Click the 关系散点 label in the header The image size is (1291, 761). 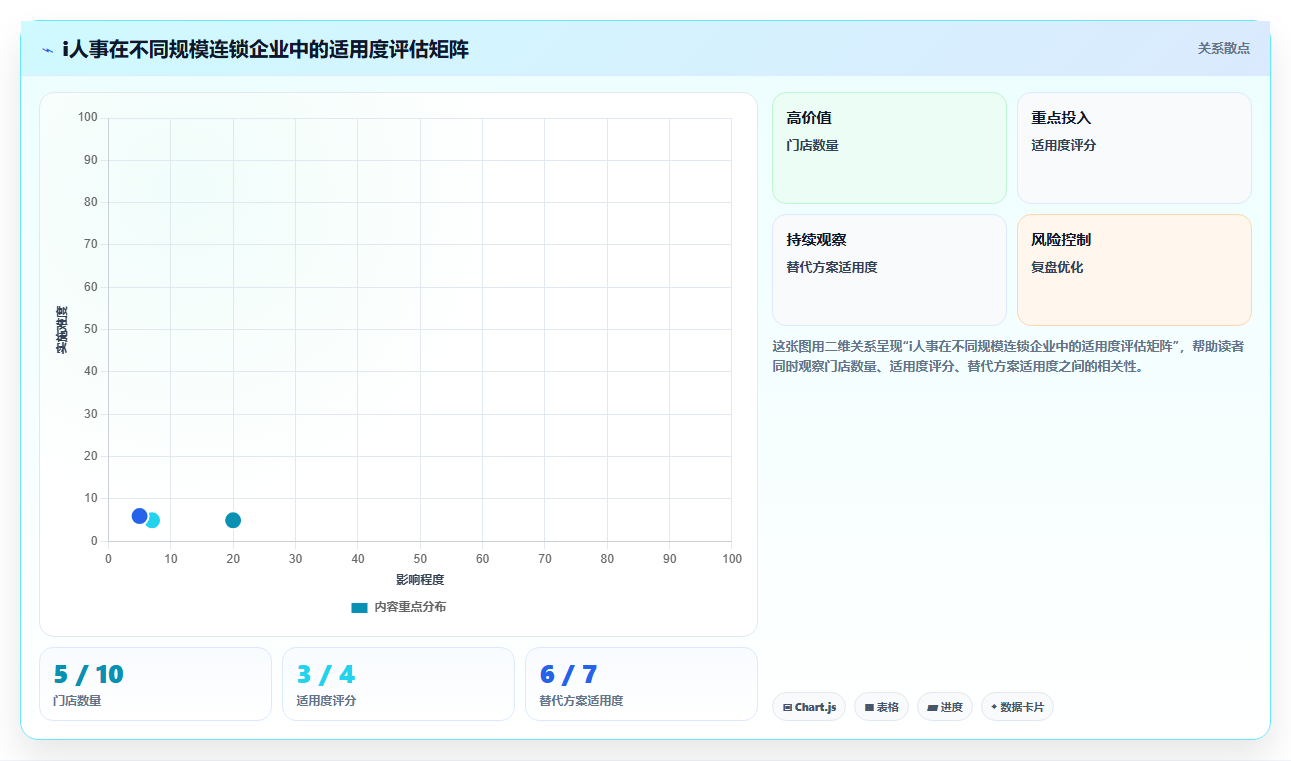[x=1223, y=48]
